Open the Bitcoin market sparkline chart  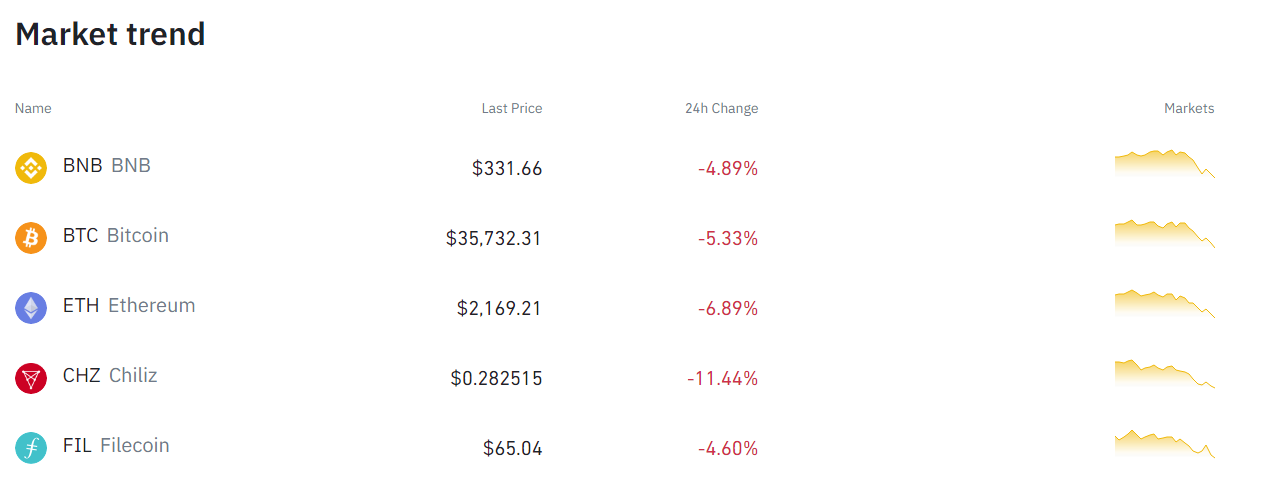pos(1164,234)
